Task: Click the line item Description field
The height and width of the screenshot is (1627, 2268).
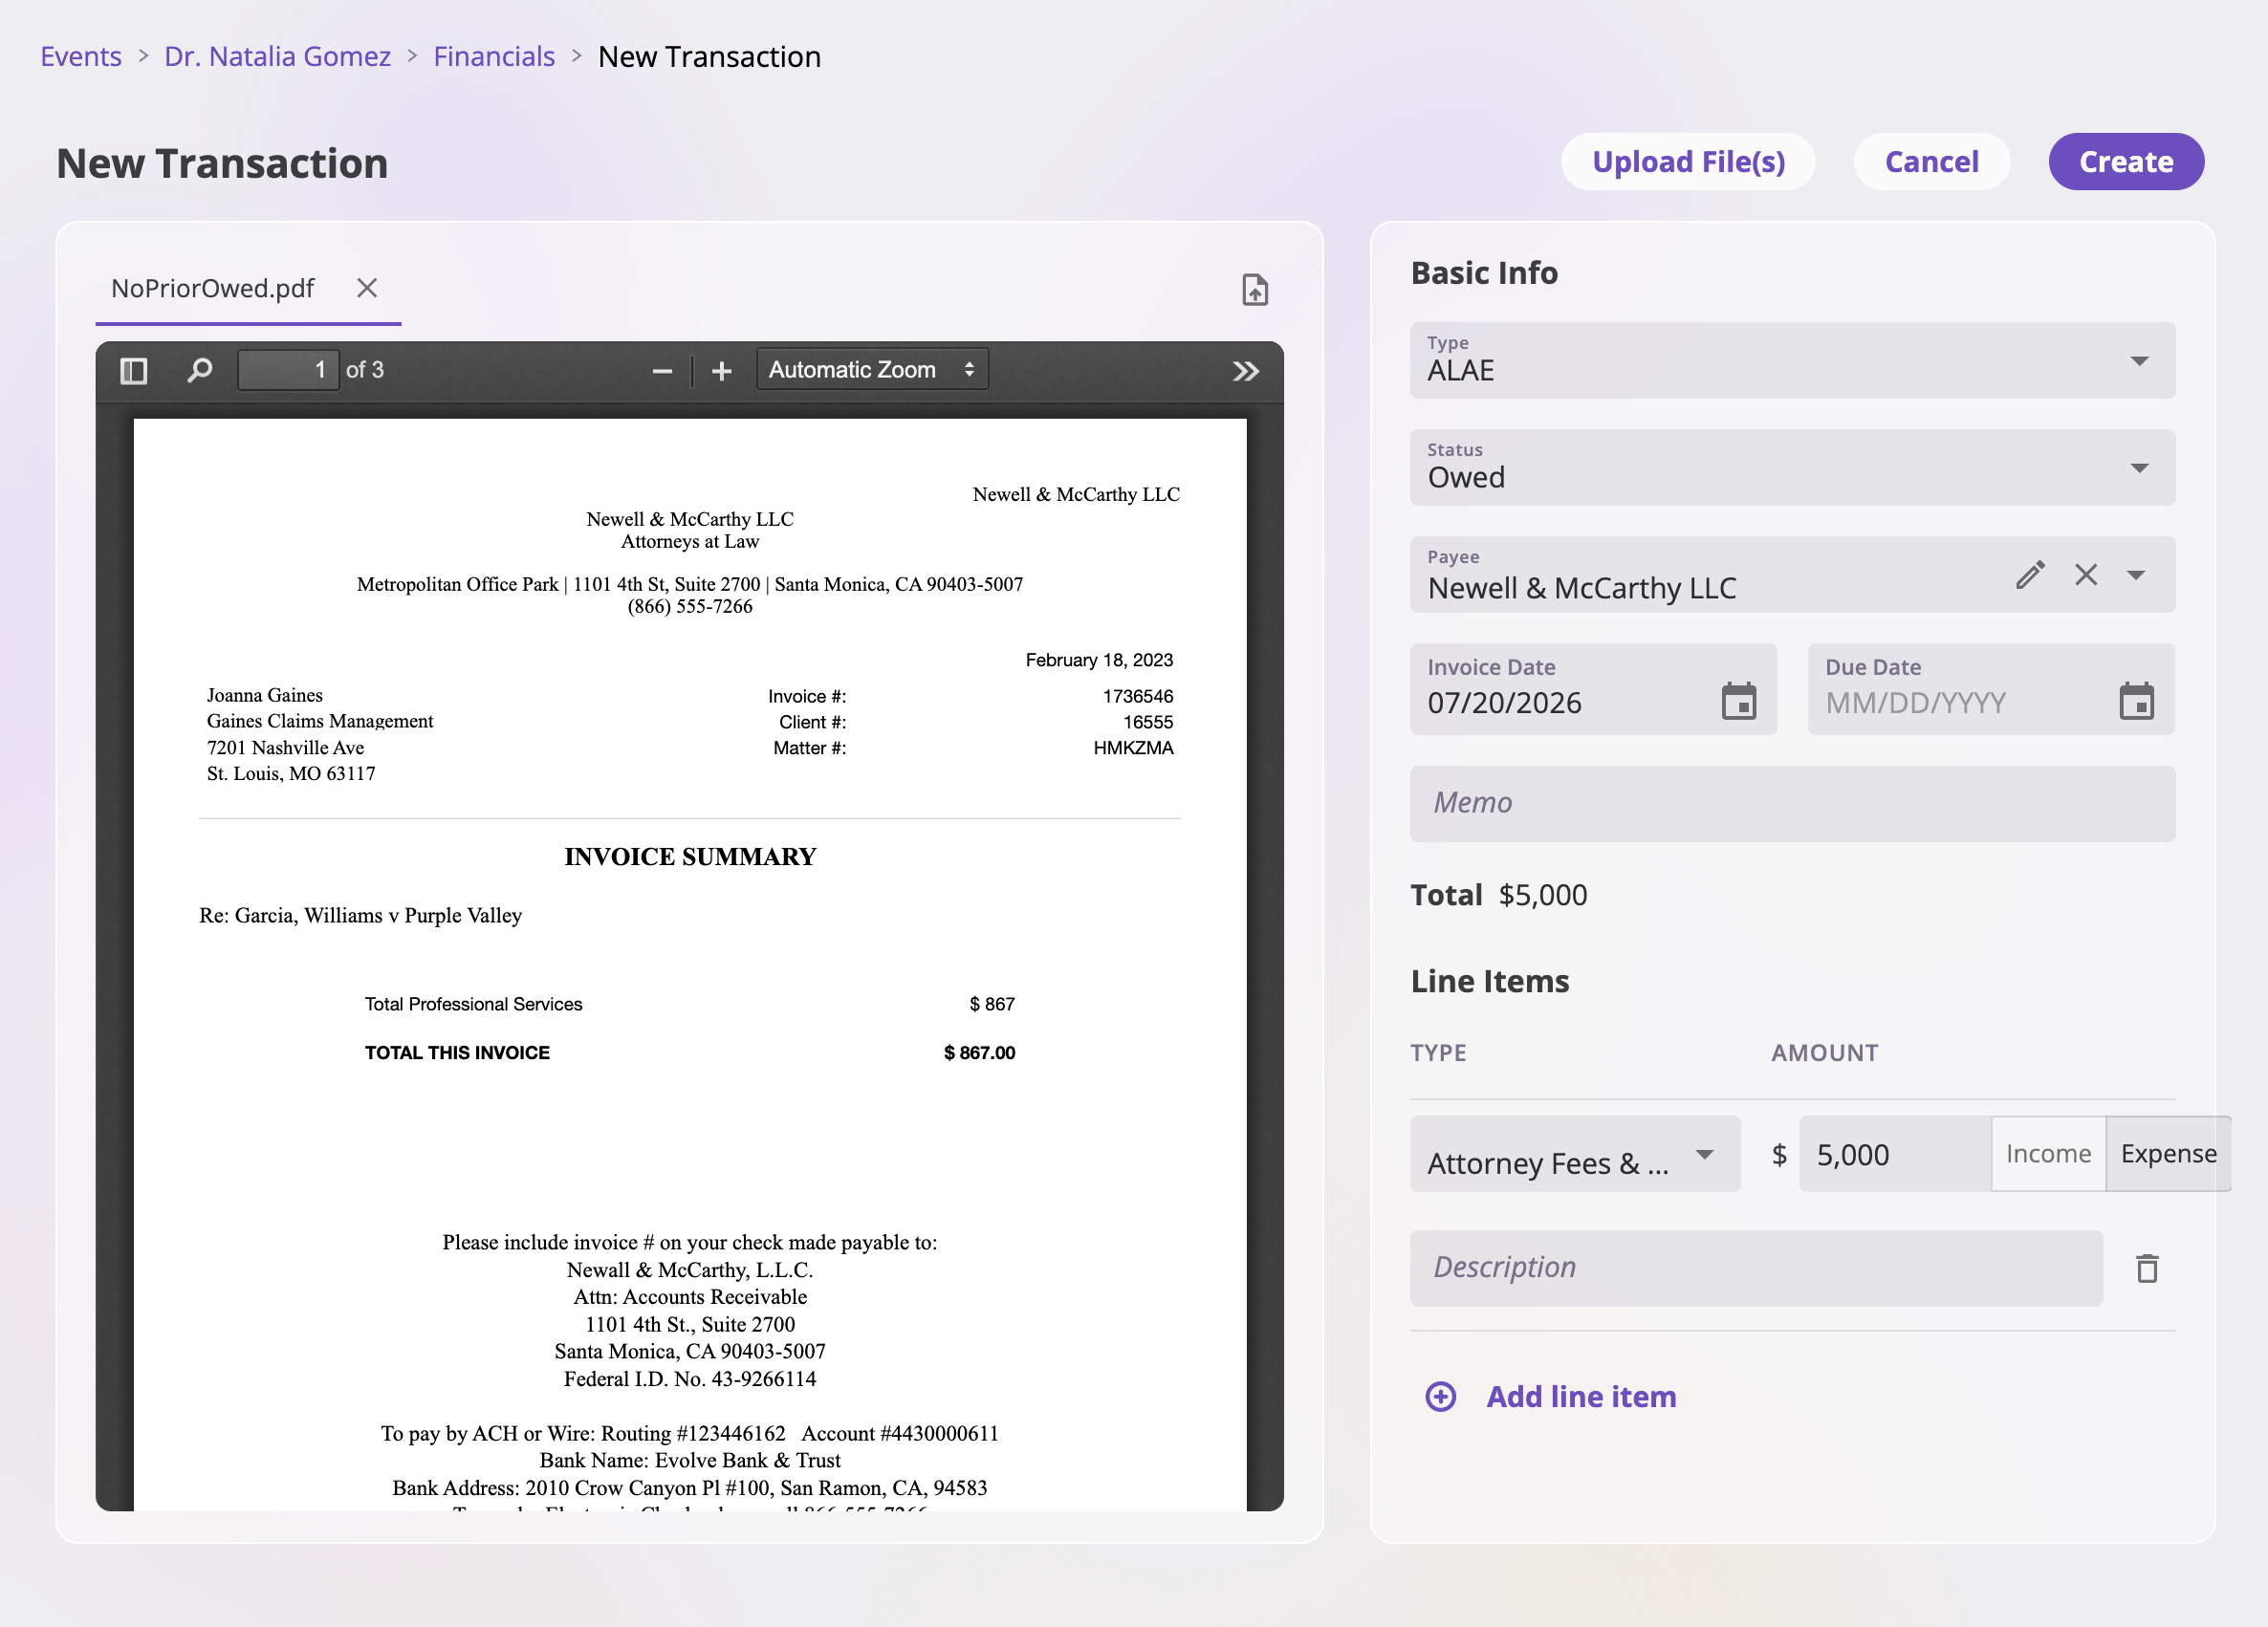Action: (1756, 1268)
